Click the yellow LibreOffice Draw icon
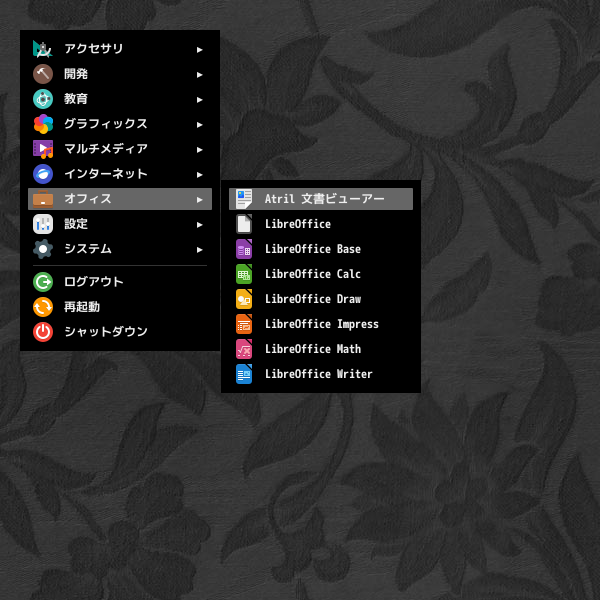 pyautogui.click(x=244, y=299)
